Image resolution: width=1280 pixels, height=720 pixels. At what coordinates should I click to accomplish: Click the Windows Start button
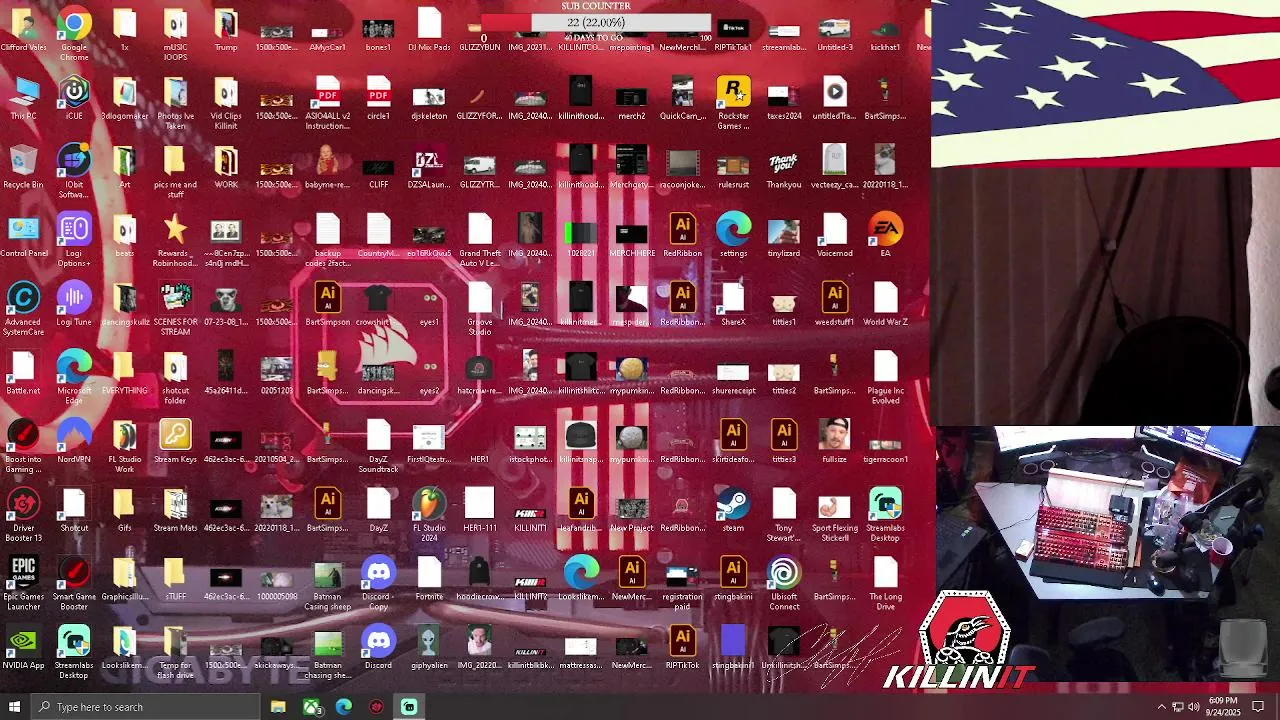point(14,707)
